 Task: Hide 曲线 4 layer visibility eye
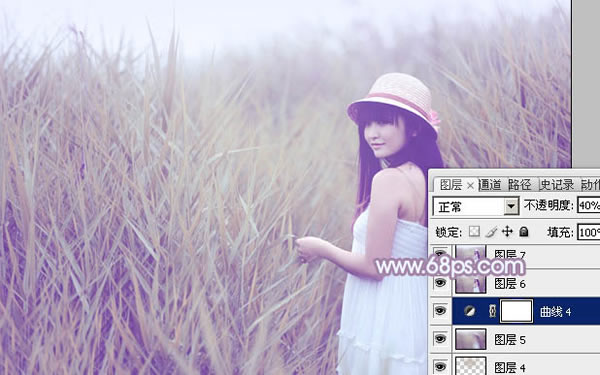(x=440, y=311)
